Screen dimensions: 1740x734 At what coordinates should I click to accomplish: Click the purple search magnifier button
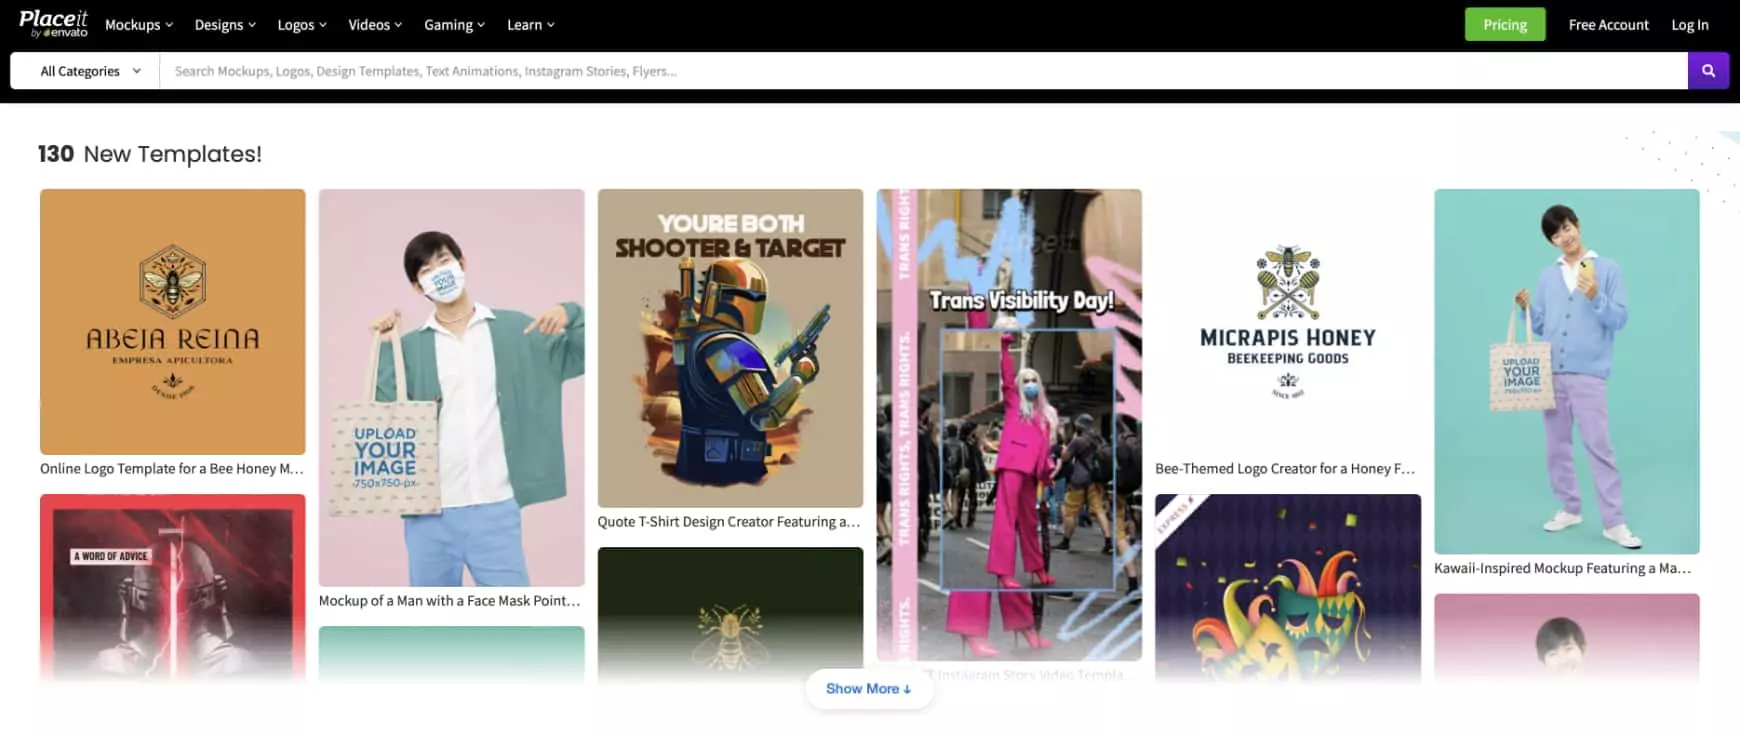click(1708, 71)
